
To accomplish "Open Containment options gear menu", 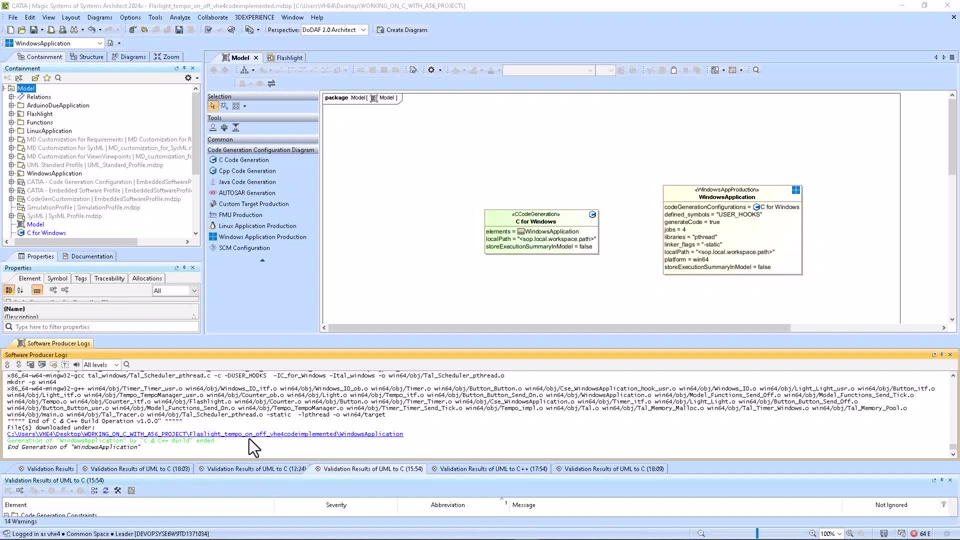I will 189,78.
